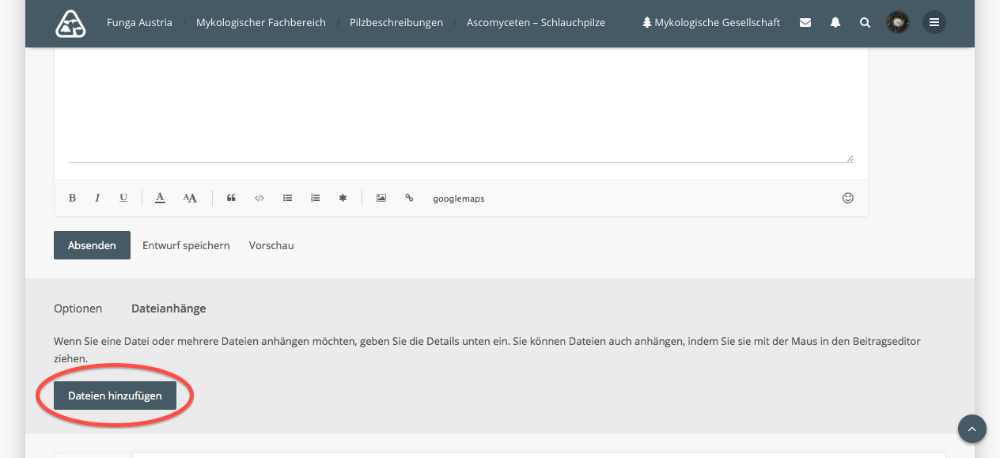
Task: Insert a numbered list
Action: (x=315, y=198)
